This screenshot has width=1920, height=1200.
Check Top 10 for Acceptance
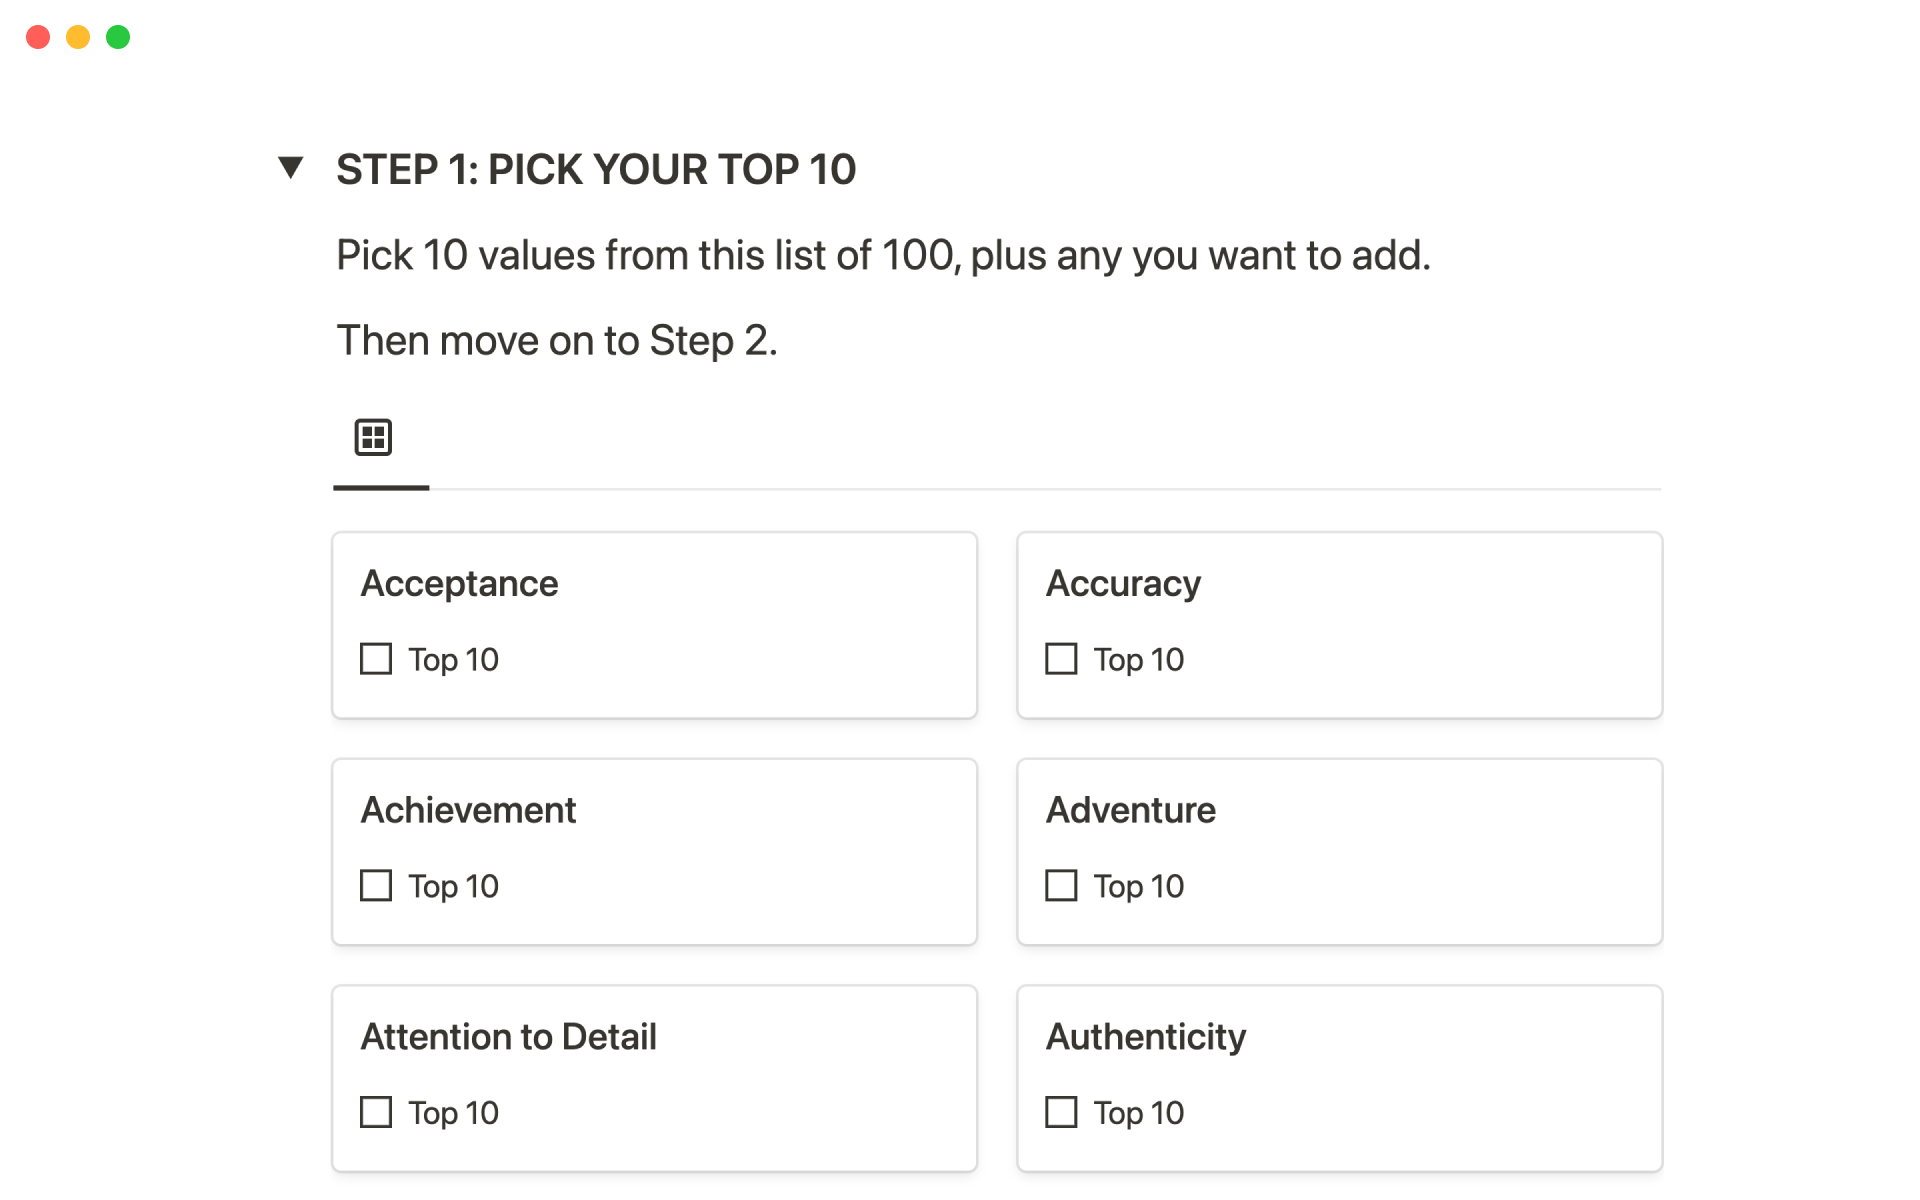[376, 659]
